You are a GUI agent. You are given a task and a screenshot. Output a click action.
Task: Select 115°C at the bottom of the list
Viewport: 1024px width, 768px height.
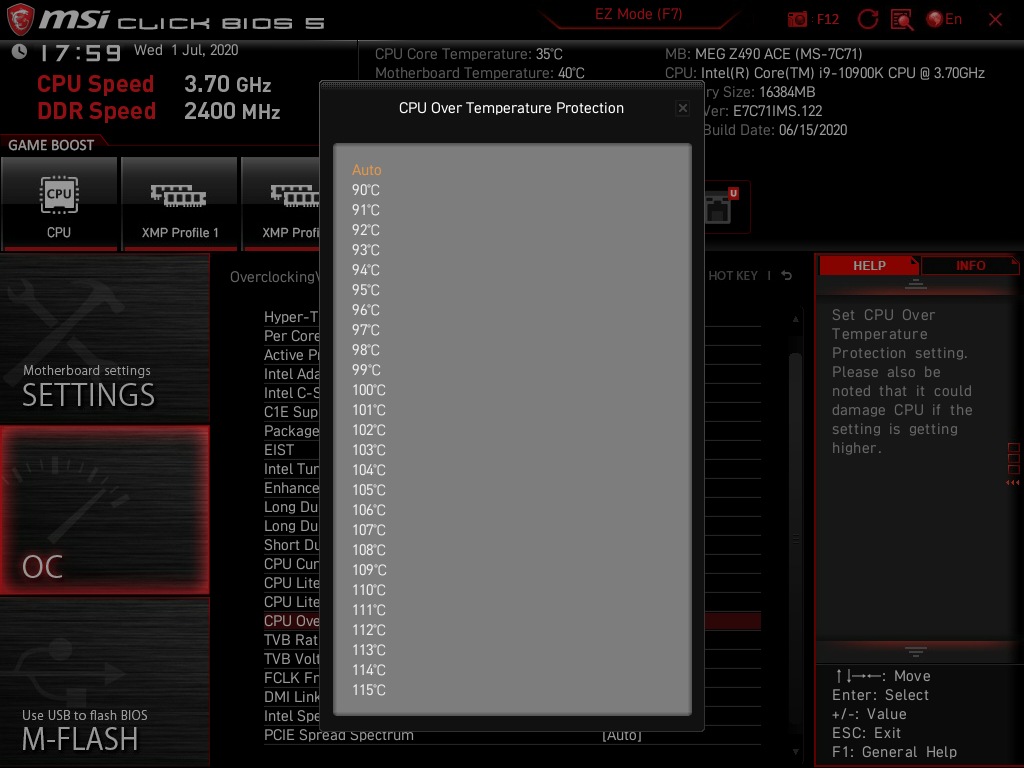370,690
